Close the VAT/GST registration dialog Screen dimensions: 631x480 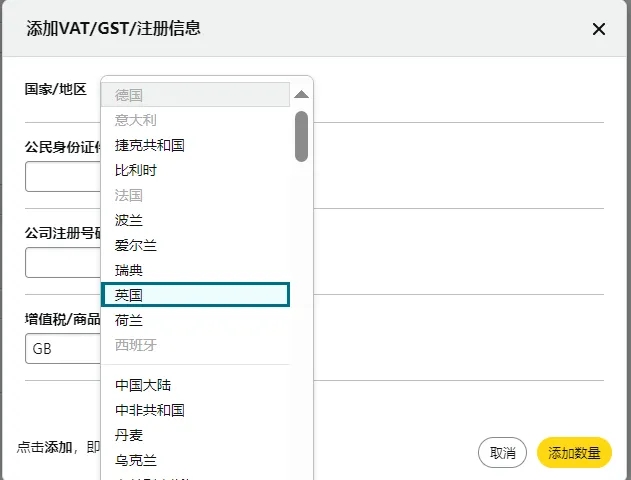pyautogui.click(x=599, y=29)
